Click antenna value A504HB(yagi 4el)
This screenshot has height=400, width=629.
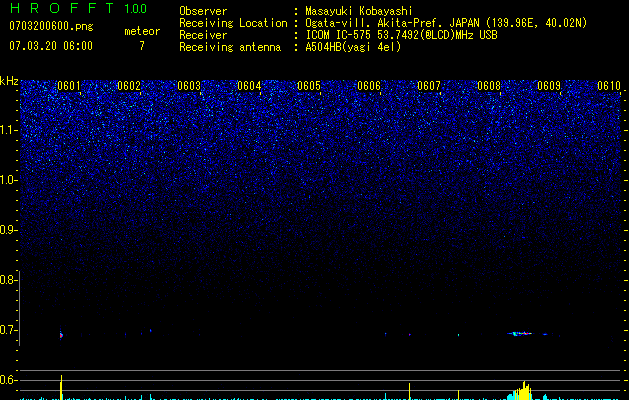click(x=353, y=47)
